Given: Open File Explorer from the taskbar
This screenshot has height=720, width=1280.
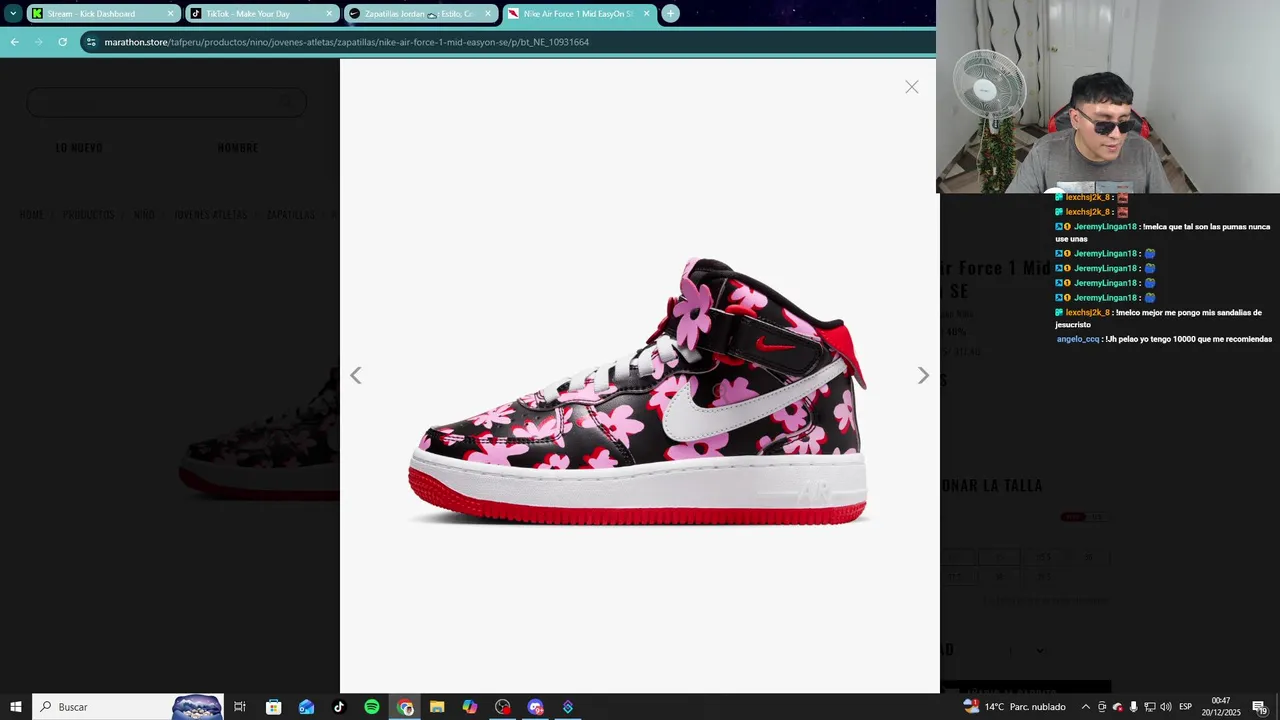Looking at the screenshot, I should 437,707.
